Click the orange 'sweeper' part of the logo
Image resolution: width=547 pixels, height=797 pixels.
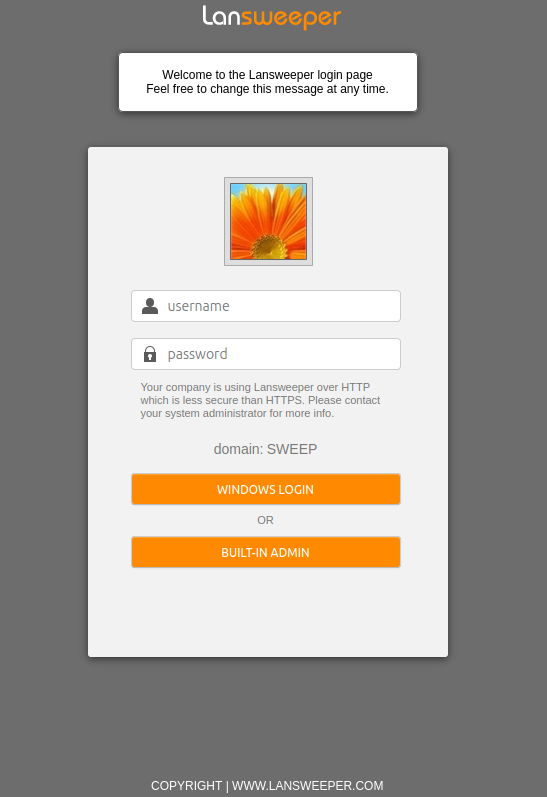[291, 18]
